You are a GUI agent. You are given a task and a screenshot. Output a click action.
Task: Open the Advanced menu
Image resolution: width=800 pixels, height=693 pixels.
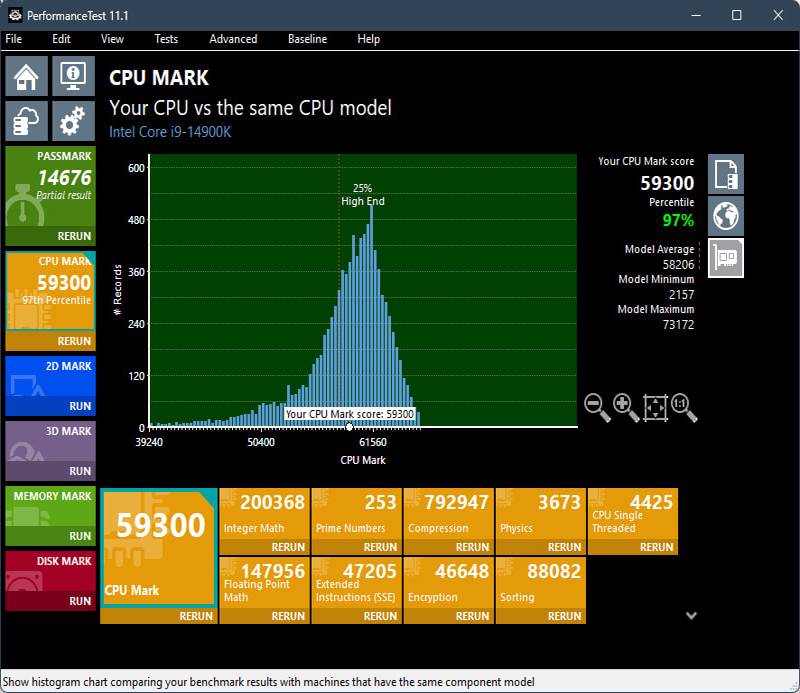tap(233, 39)
